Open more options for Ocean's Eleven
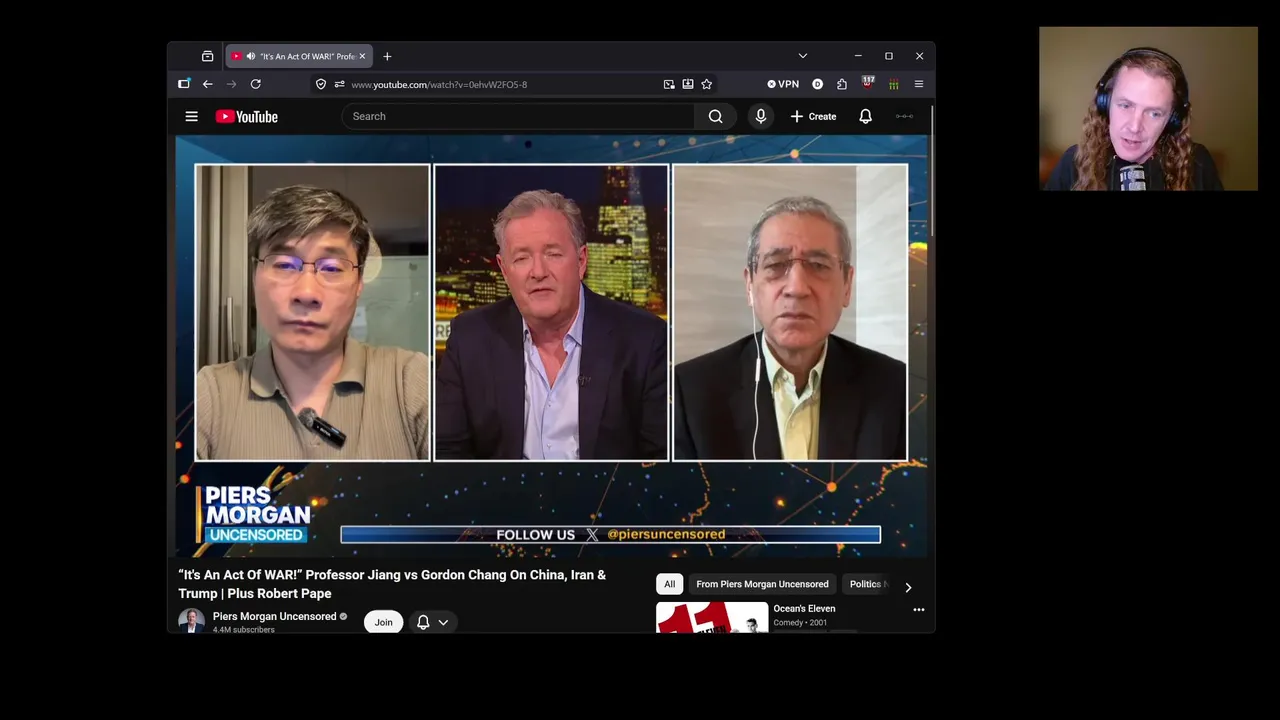 (x=918, y=609)
